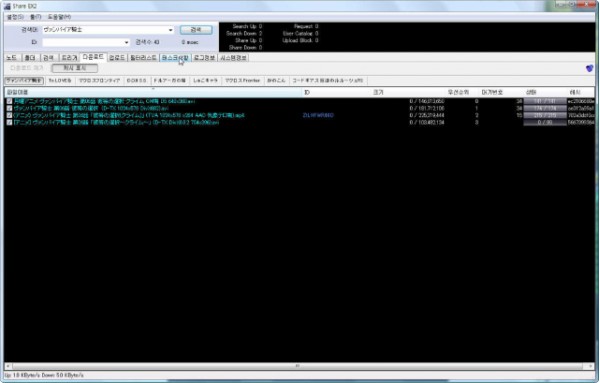
Task: Click the horizontal scrollbar under the file list
Action: [x=298, y=366]
